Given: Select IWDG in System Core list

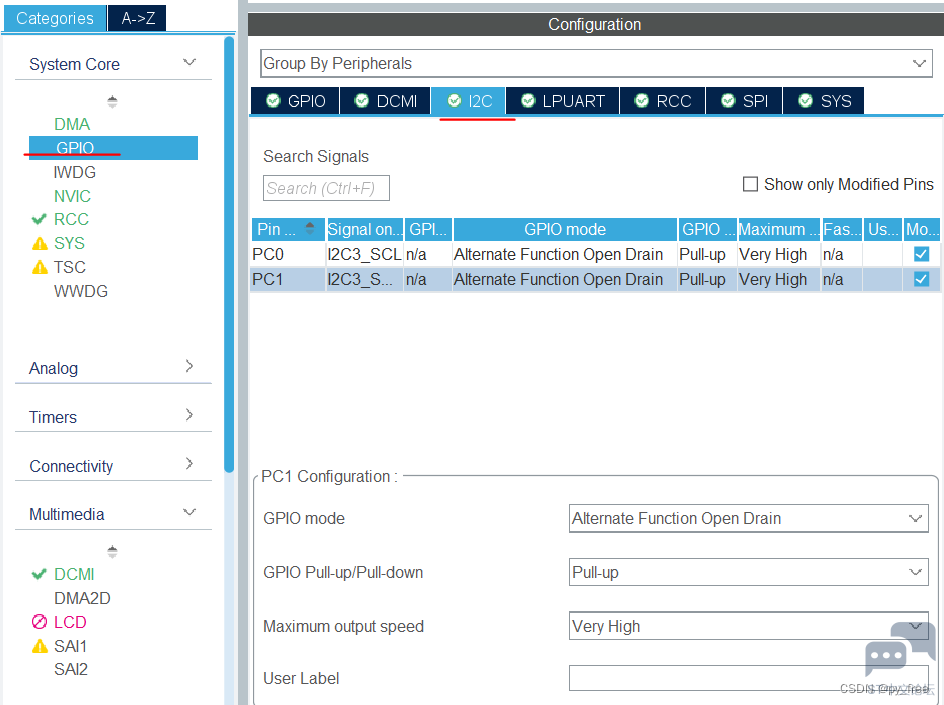Looking at the screenshot, I should (x=75, y=172).
